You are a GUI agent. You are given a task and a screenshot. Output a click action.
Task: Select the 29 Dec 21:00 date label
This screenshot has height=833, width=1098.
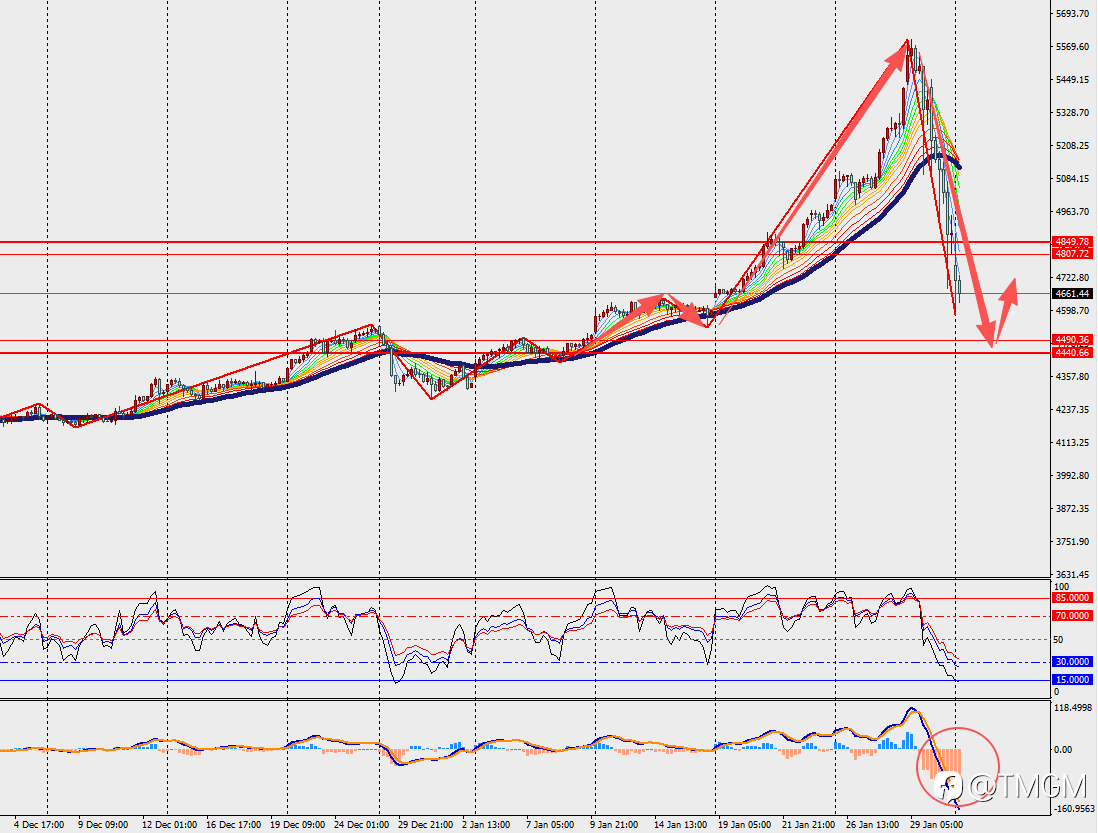[426, 825]
